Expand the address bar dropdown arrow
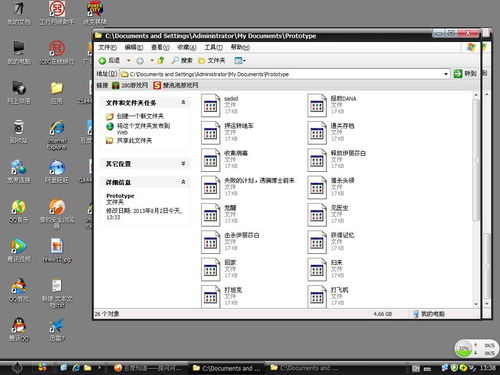This screenshot has height=375, width=500. click(446, 74)
